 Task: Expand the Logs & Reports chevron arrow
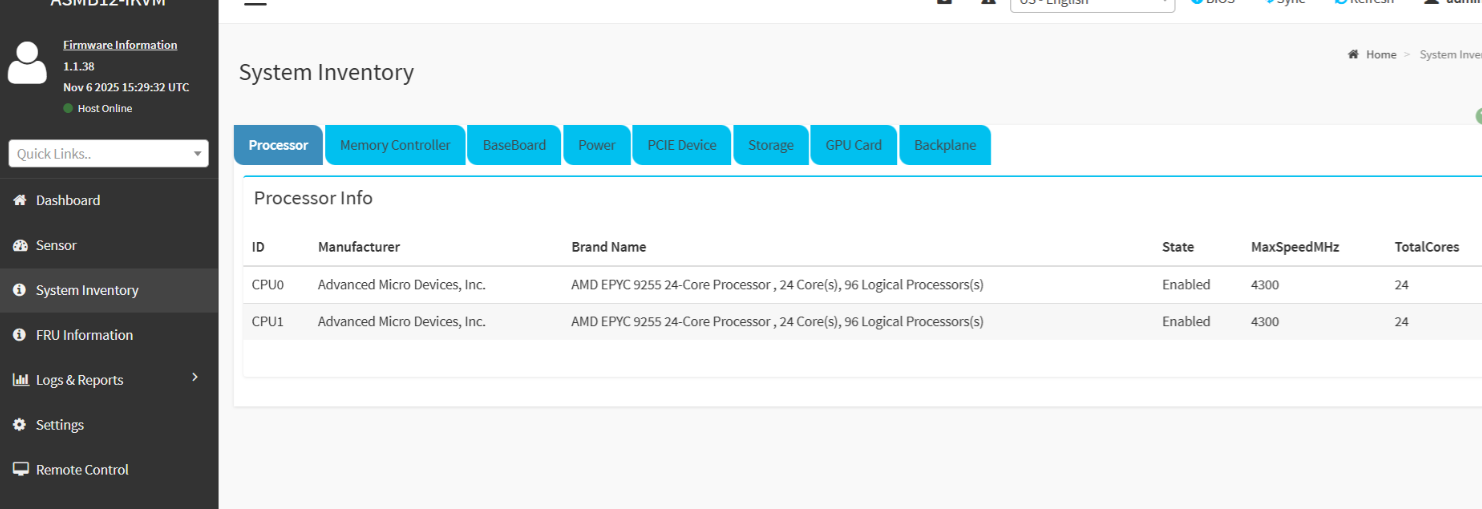coord(195,377)
